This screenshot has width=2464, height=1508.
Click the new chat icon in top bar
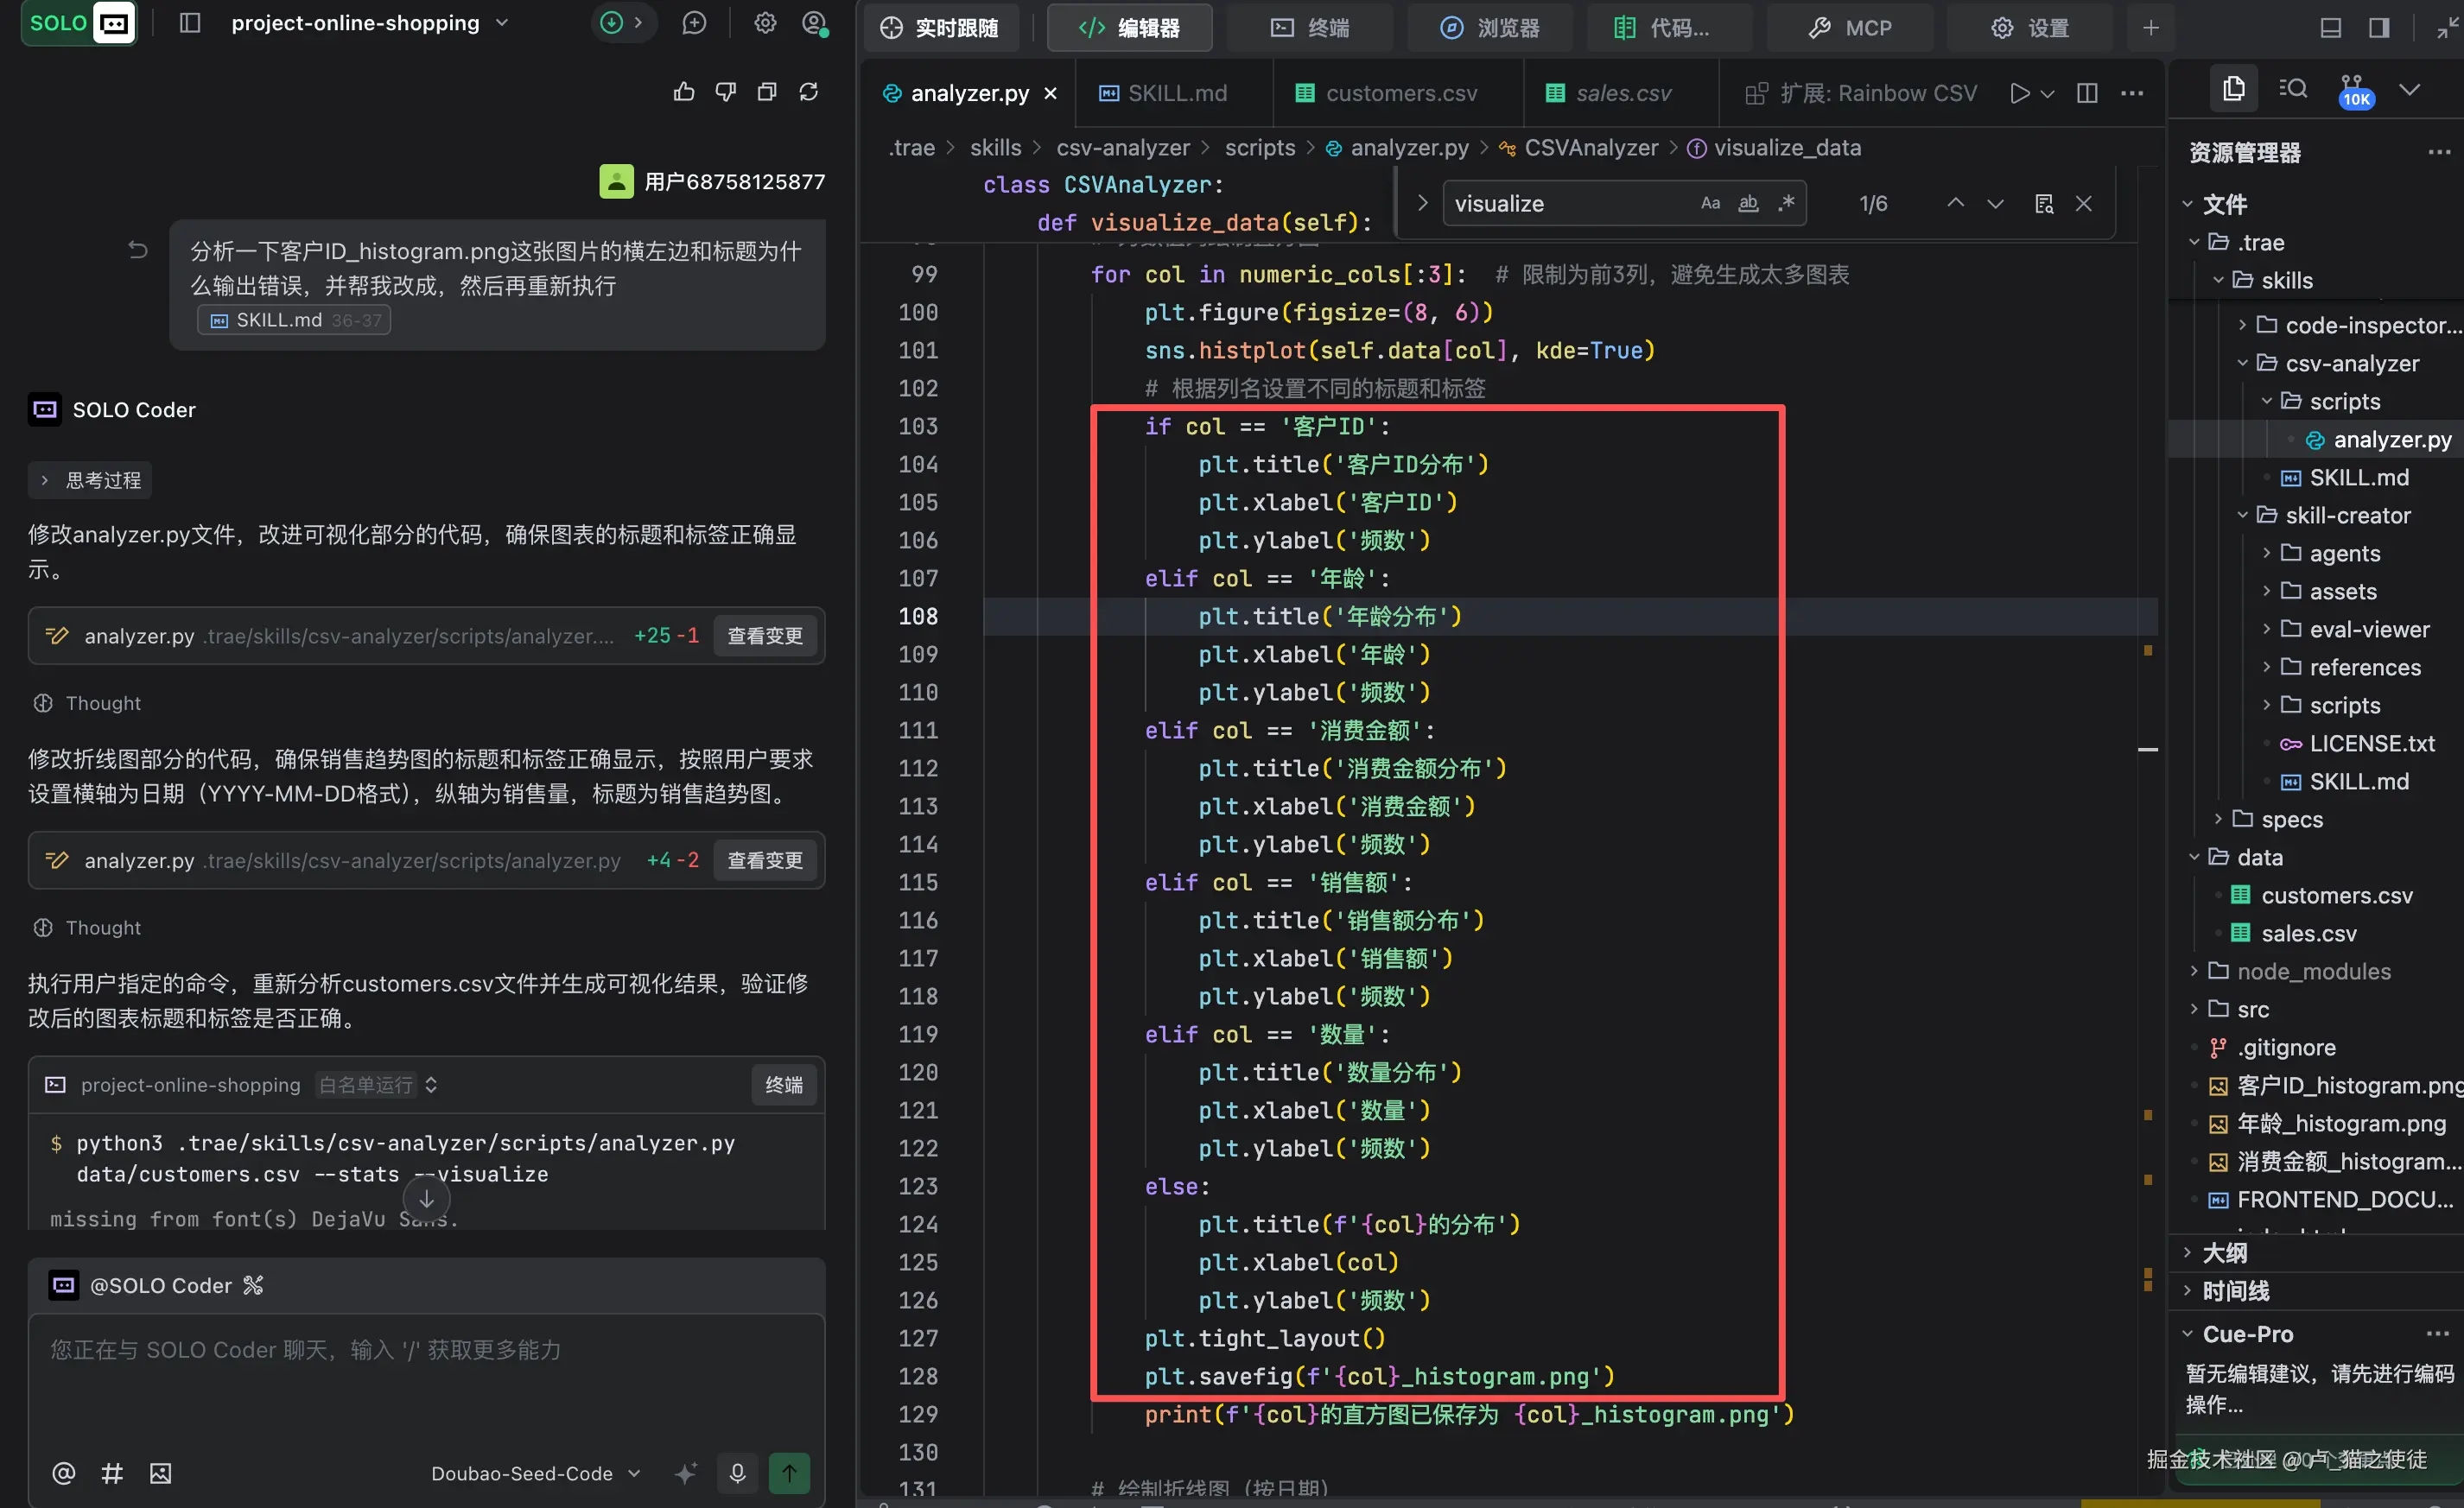694,23
